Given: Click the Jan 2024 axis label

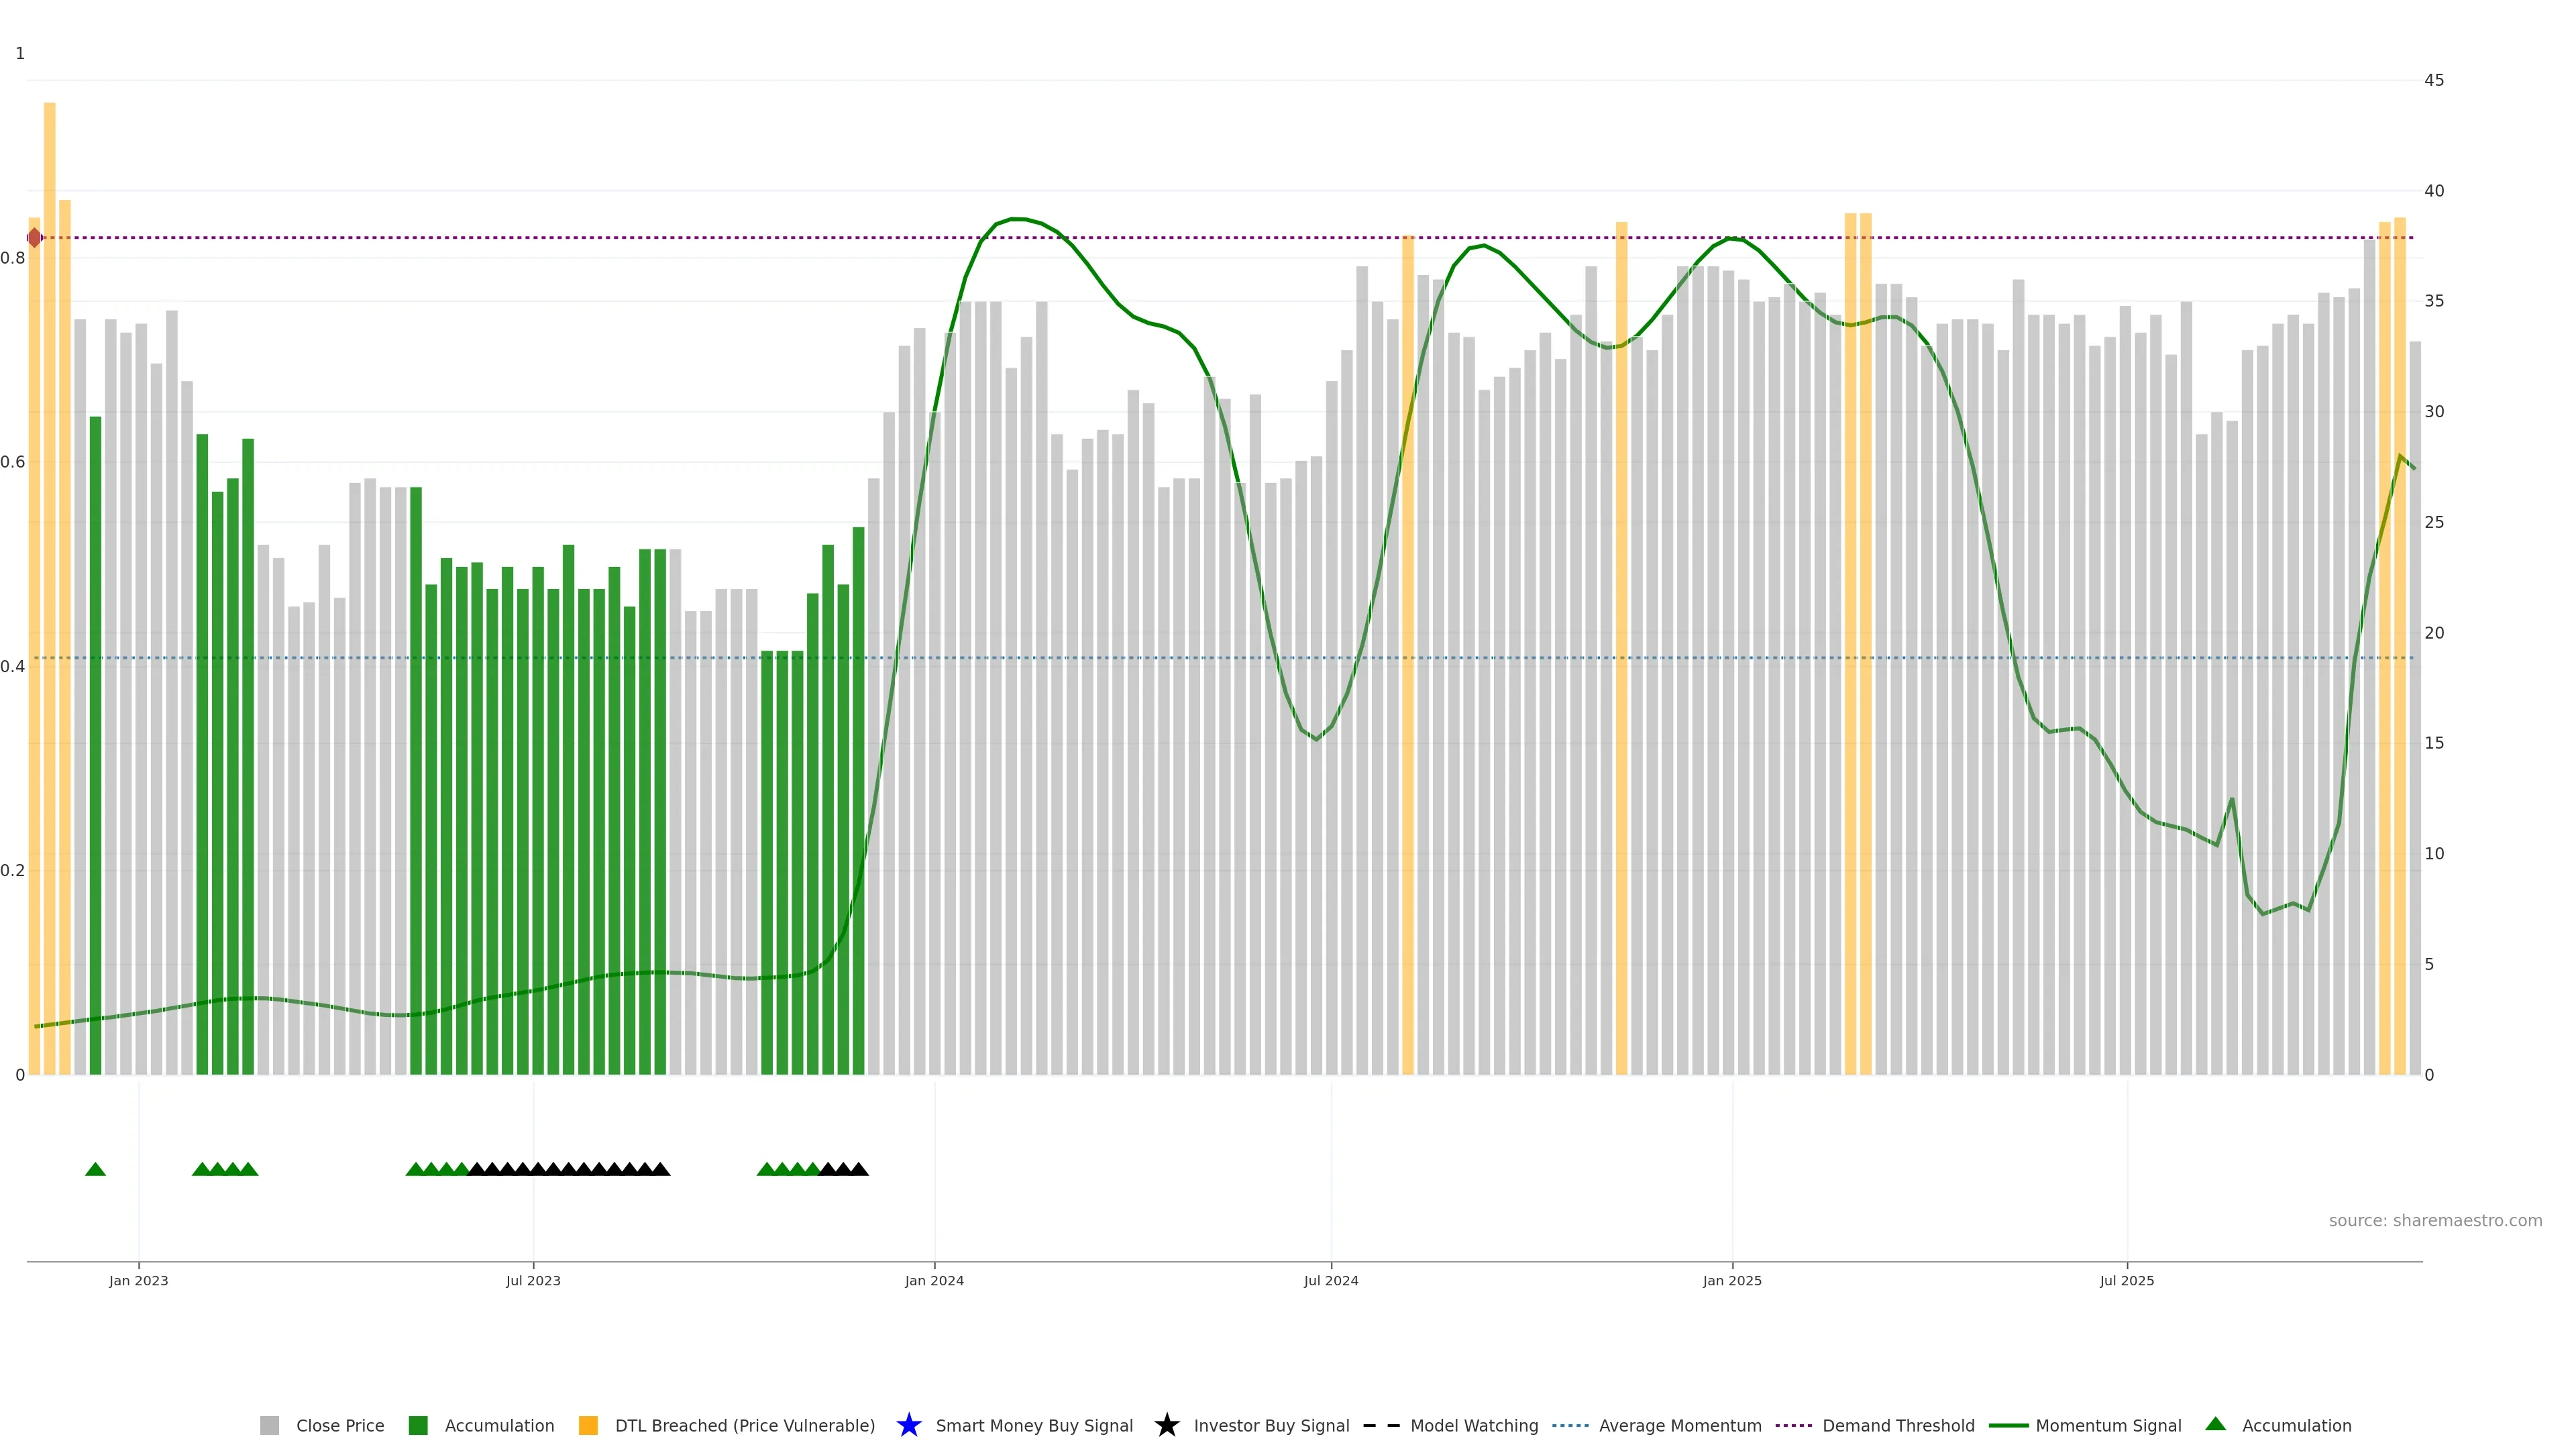Looking at the screenshot, I should pos(934,1280).
